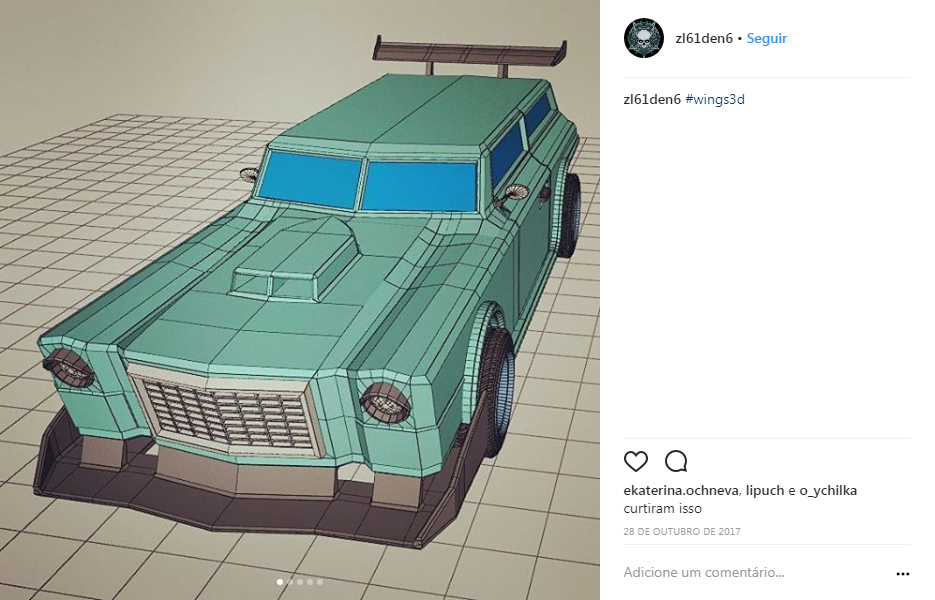Select the fifth carousel dot indicator
Screen dimensions: 935x600
[x=320, y=582]
